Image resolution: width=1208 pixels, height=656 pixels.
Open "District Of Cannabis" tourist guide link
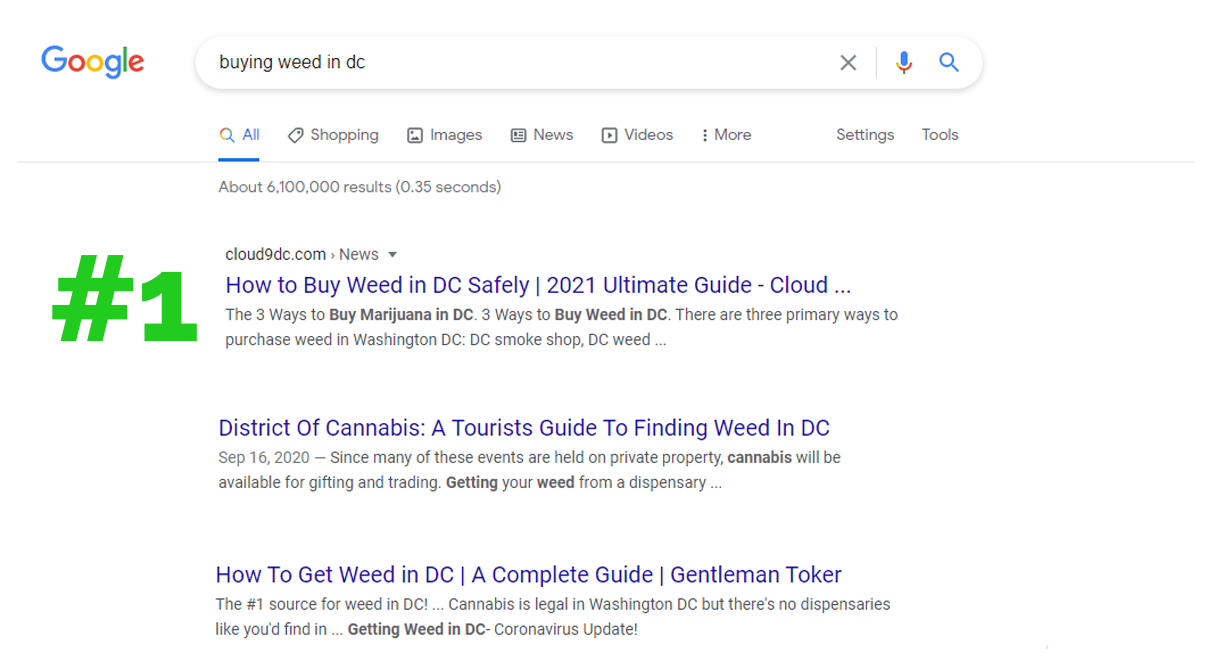524,428
